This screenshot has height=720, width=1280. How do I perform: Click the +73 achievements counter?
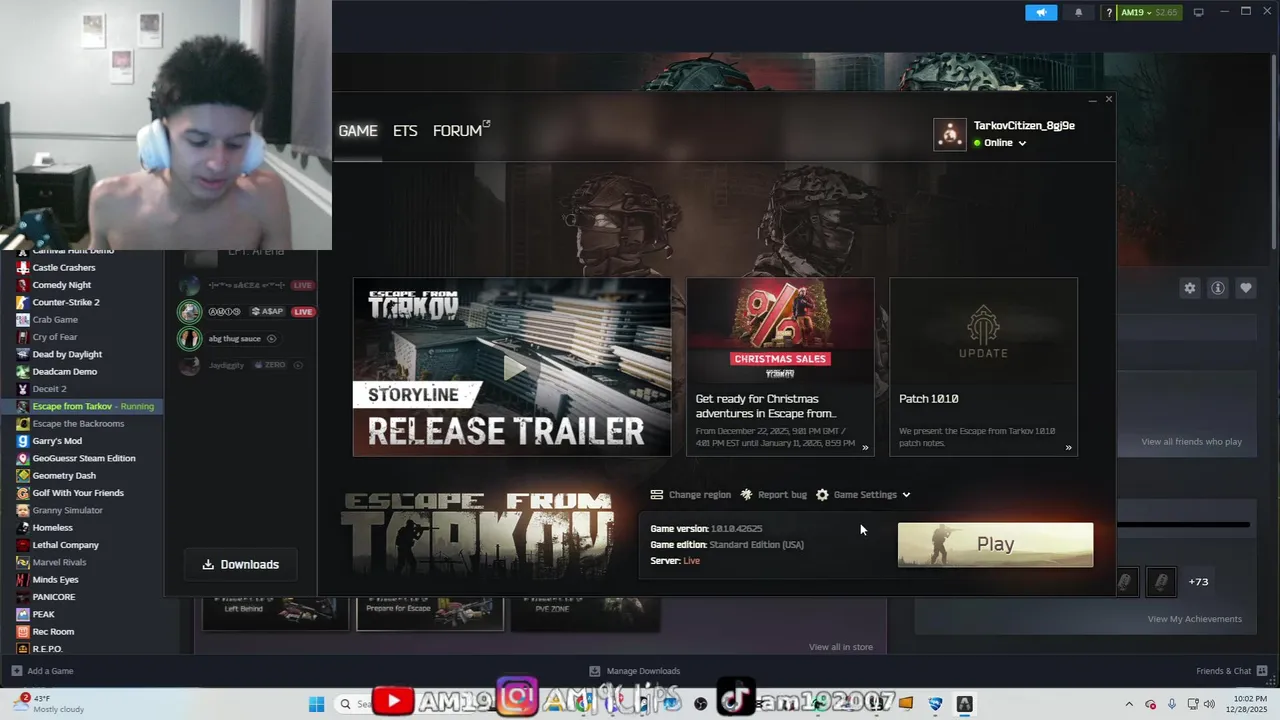(1198, 582)
